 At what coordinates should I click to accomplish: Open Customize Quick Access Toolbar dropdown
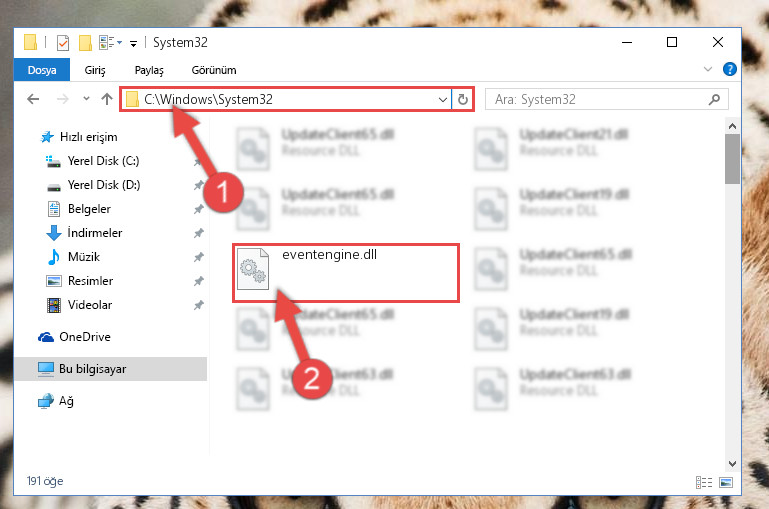(133, 44)
